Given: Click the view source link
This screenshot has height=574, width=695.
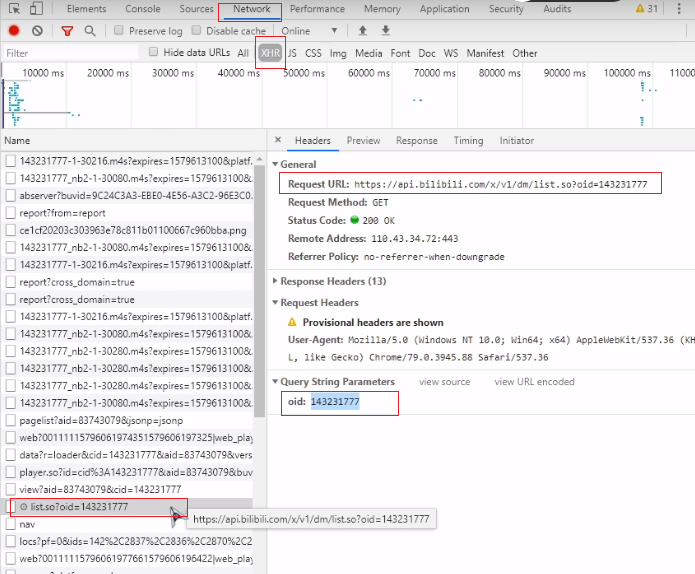Looking at the screenshot, I should point(444,382).
